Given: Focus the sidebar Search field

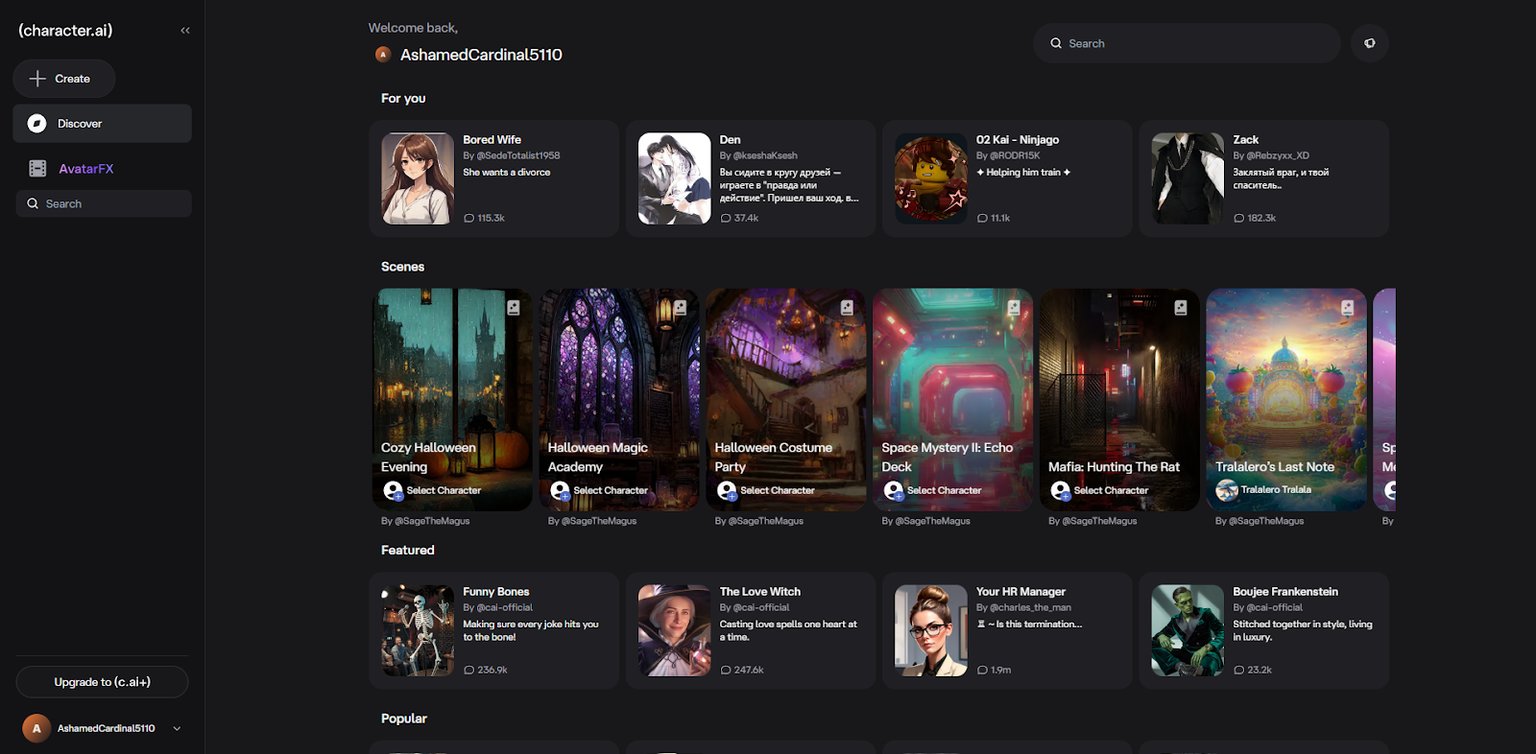Looking at the screenshot, I should [104, 204].
